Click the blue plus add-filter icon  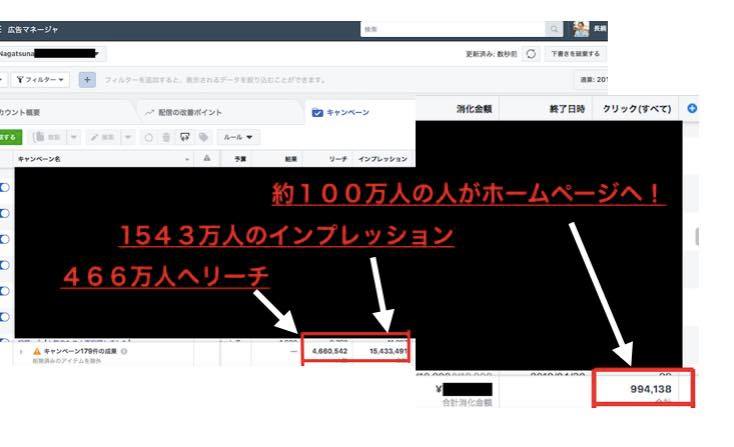click(x=88, y=79)
